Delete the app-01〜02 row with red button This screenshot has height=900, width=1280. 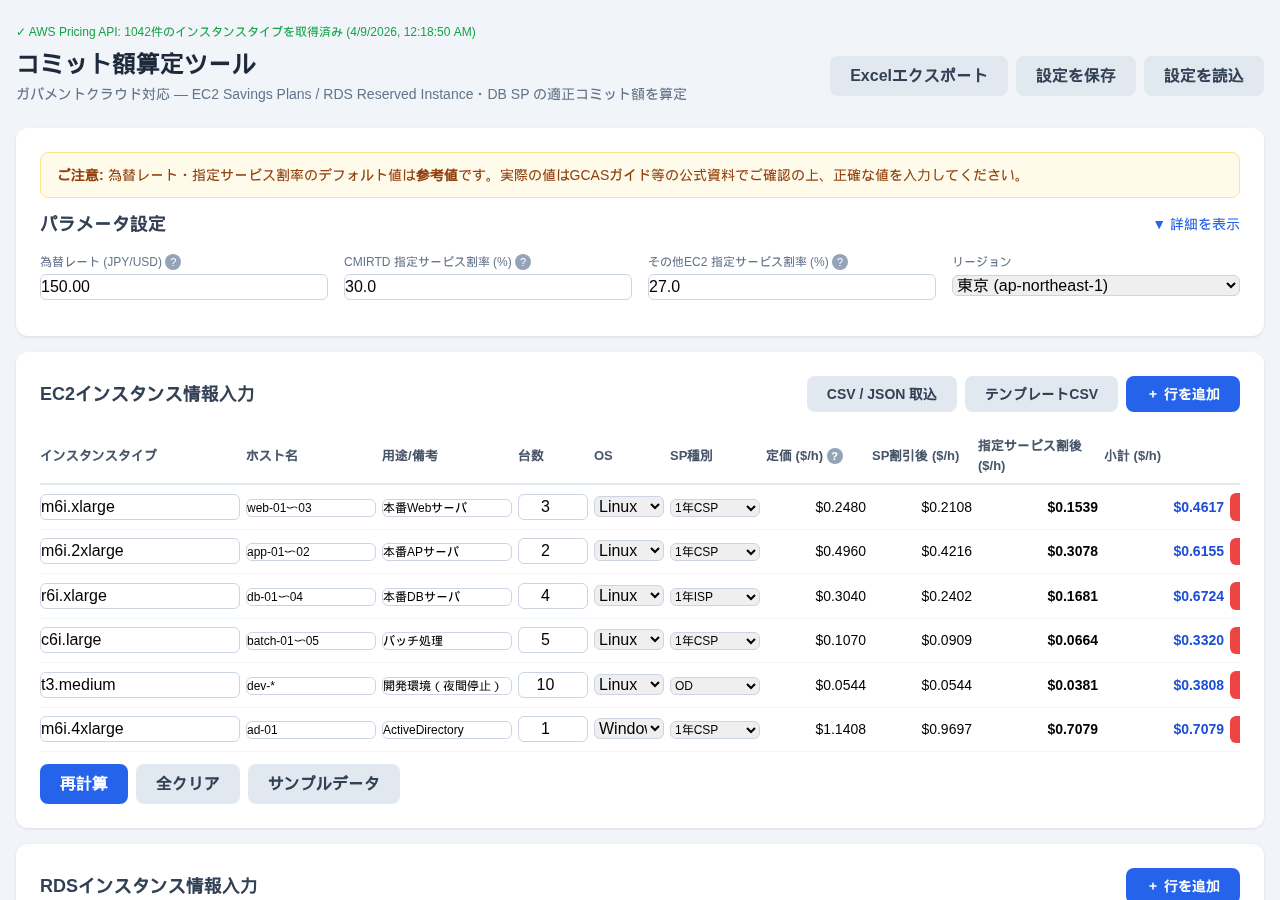coord(1235,551)
